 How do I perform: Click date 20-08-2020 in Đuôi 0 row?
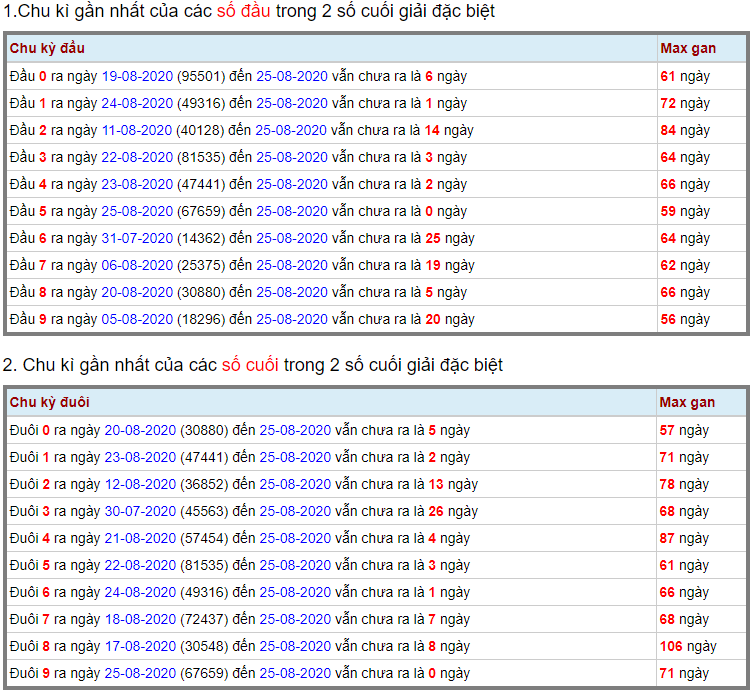(140, 430)
